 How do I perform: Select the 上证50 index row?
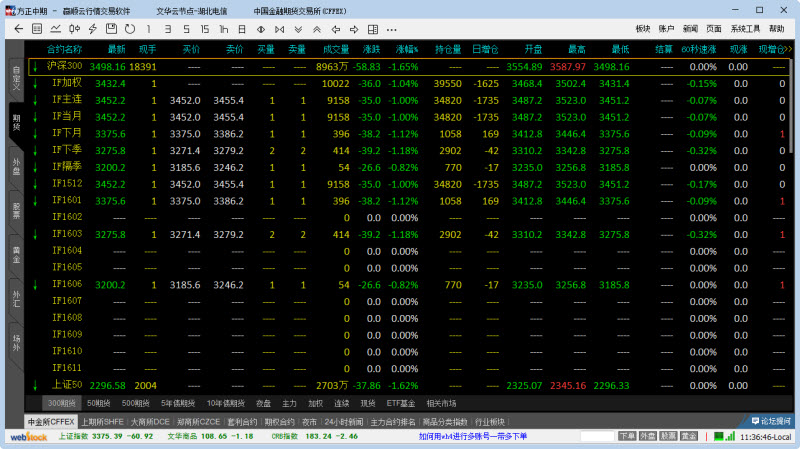coord(409,386)
